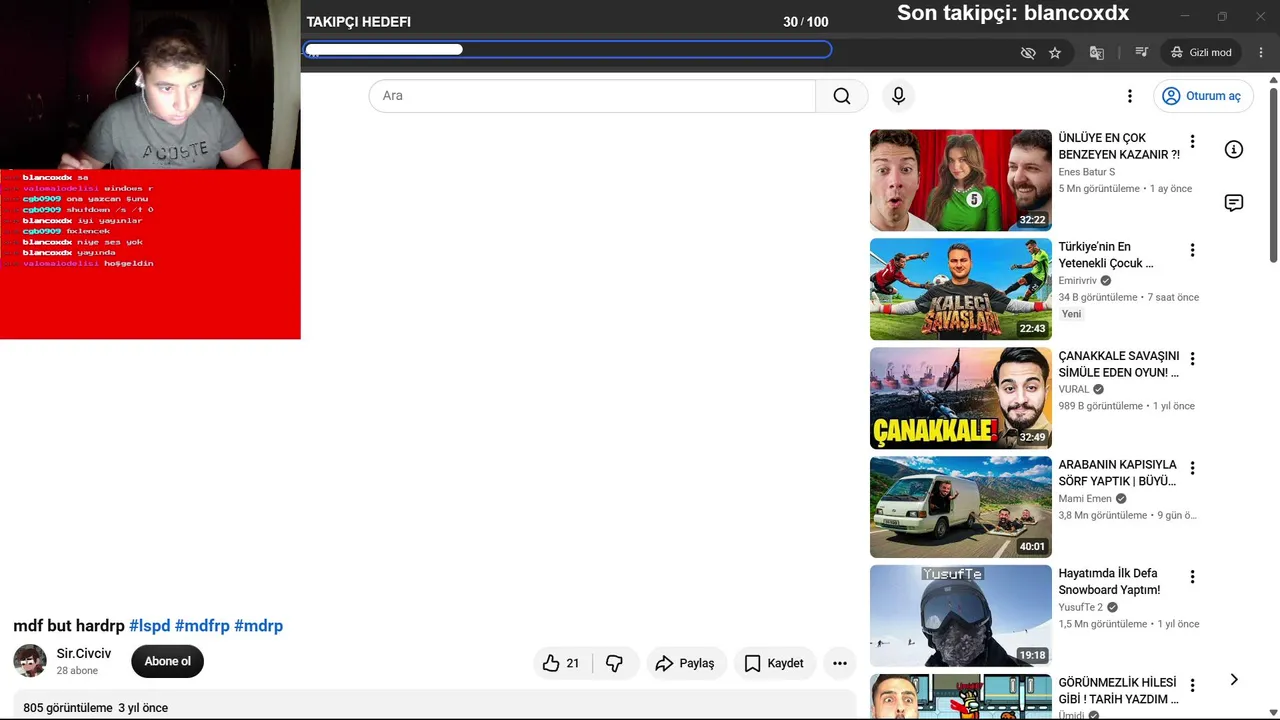This screenshot has height=720, width=1280.
Task: Open the Chrome three-dot browser menu
Action: point(1261,53)
